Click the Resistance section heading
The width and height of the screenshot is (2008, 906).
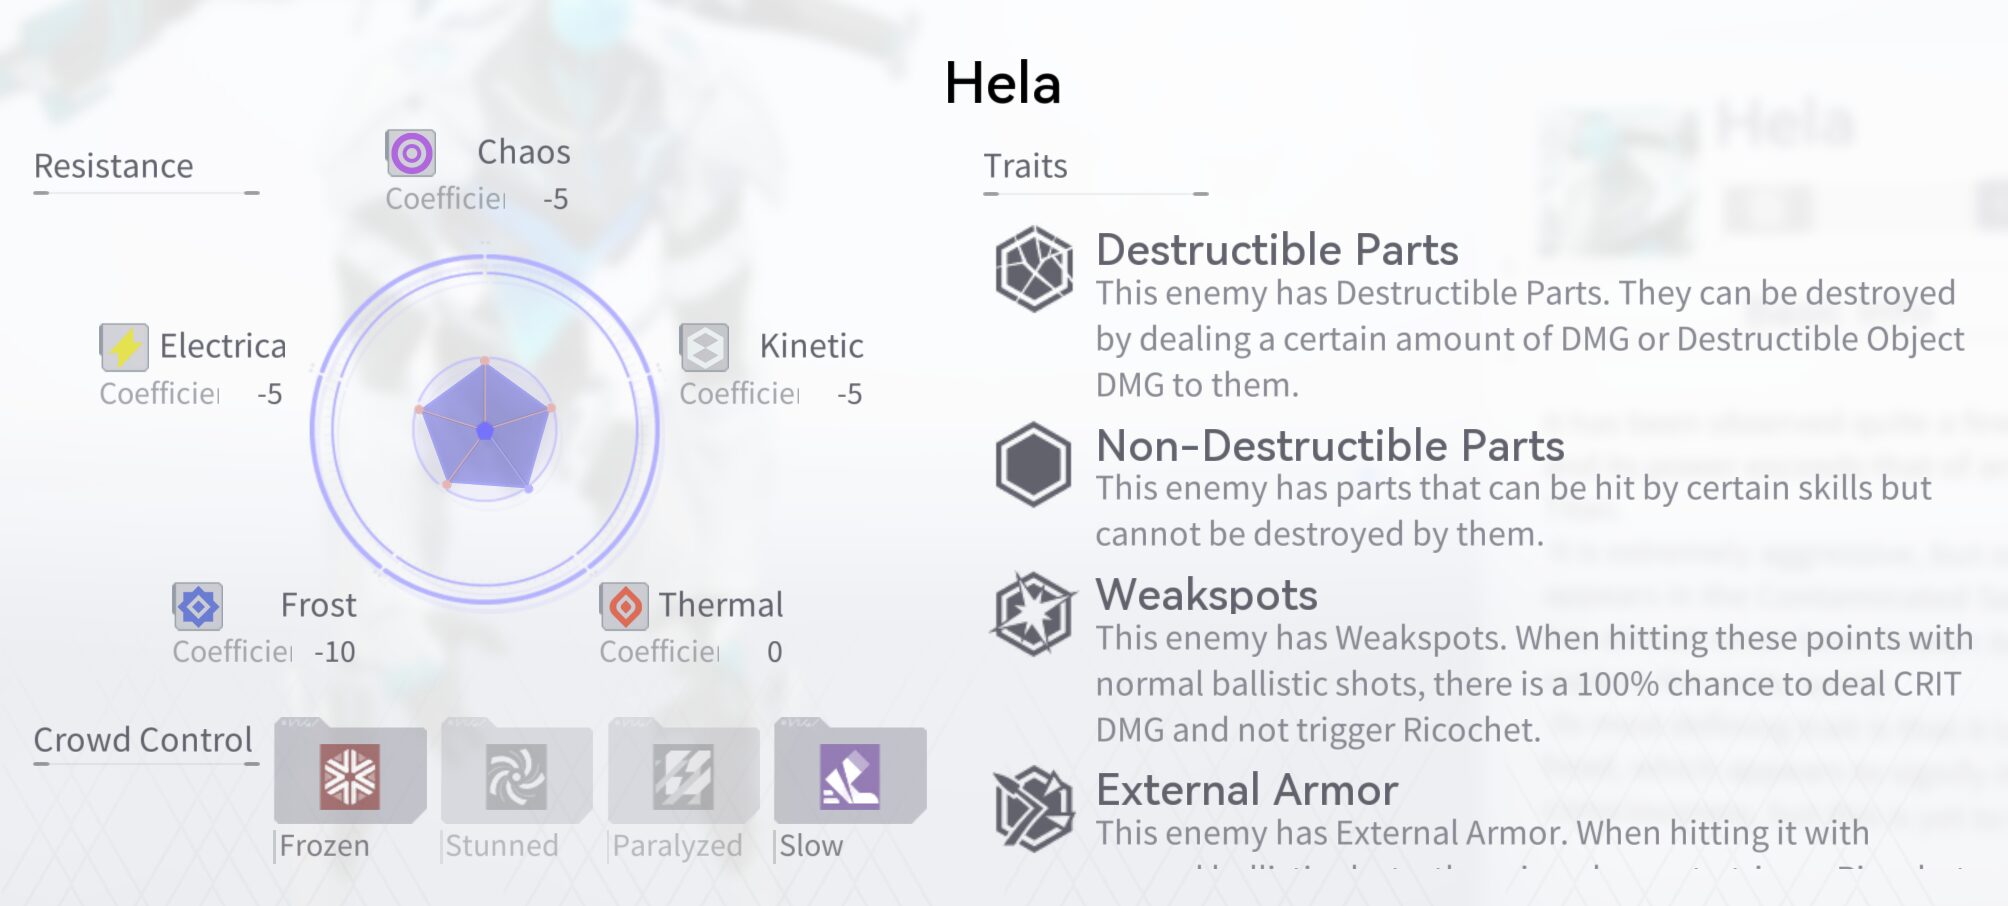click(x=114, y=166)
